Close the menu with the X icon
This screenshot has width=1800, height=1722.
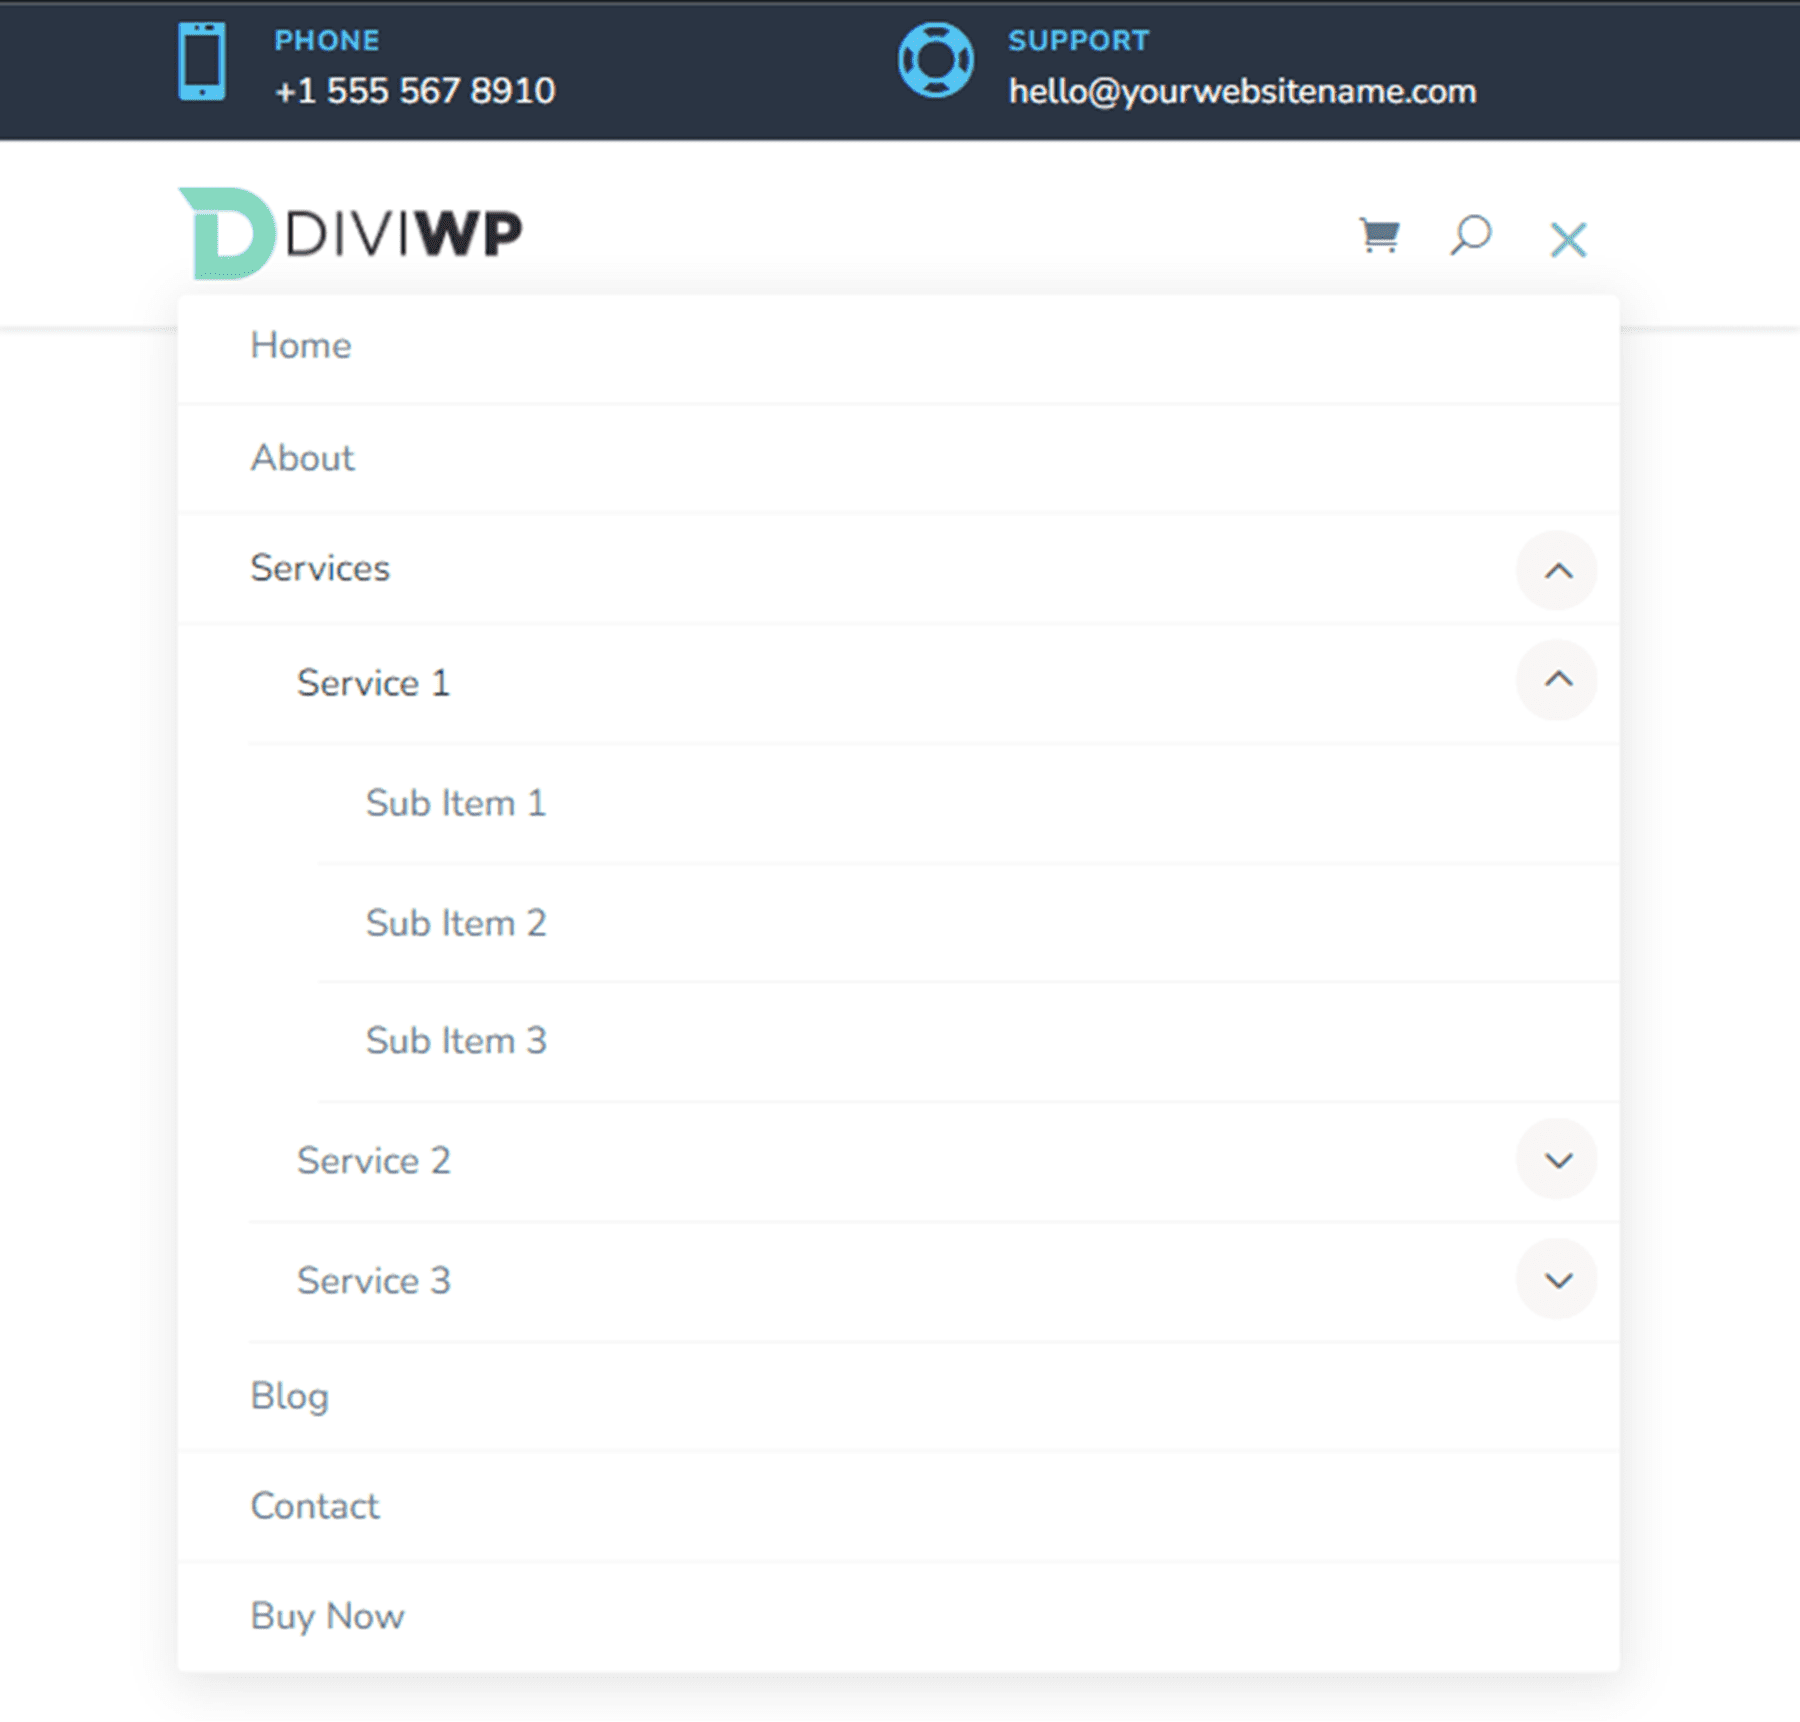(1567, 238)
